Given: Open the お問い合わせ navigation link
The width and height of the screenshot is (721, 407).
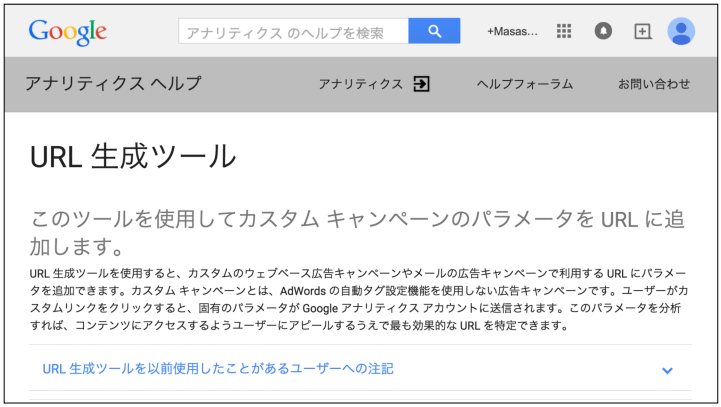Looking at the screenshot, I should 654,84.
